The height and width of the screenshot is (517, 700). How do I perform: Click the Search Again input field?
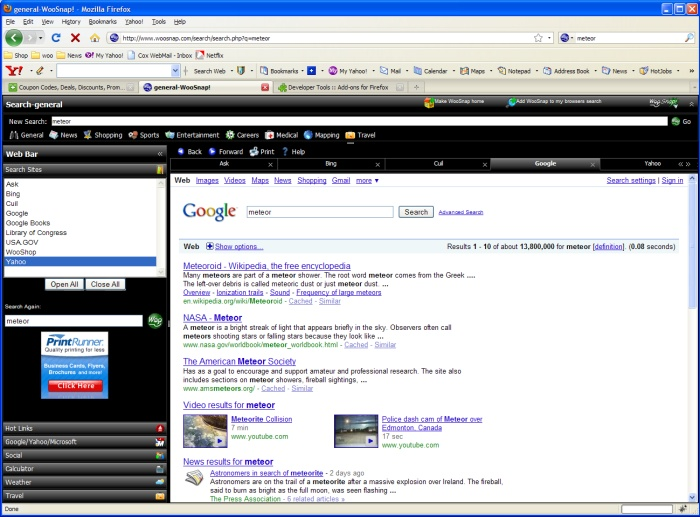74,321
